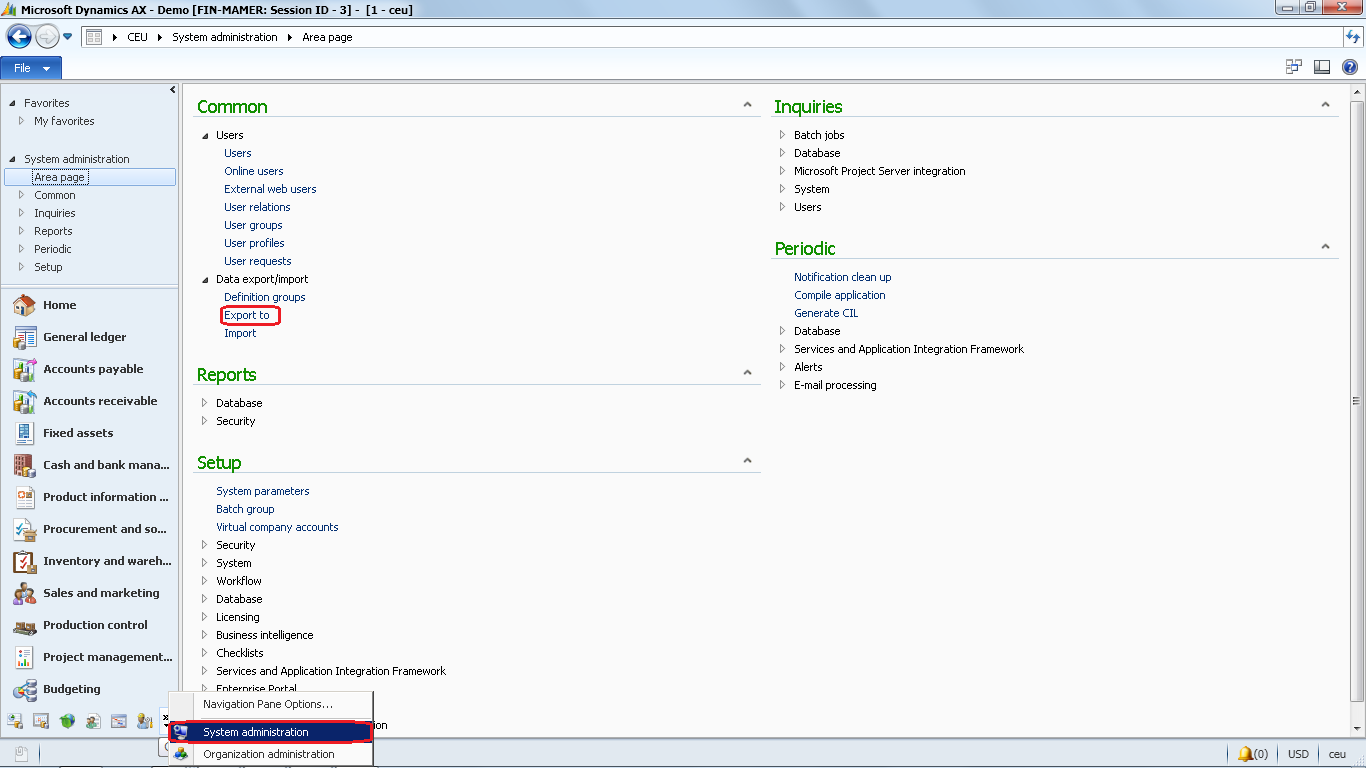Click the green globe module icon
Screen dimensions: 1366x768
pos(67,721)
